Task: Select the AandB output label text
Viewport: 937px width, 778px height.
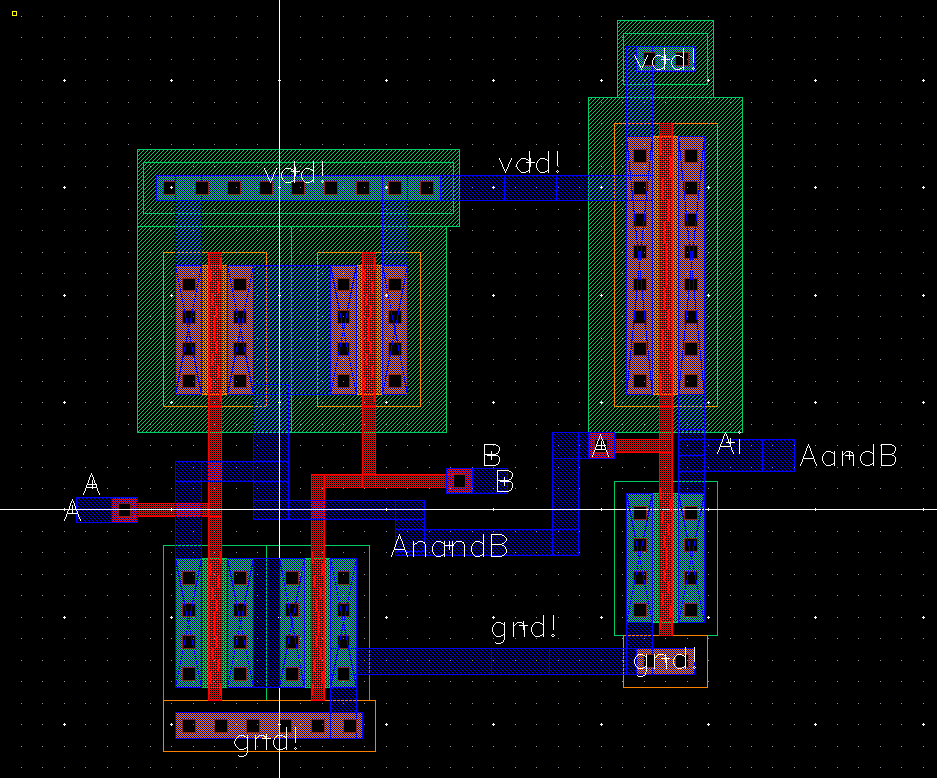Action: click(x=848, y=455)
